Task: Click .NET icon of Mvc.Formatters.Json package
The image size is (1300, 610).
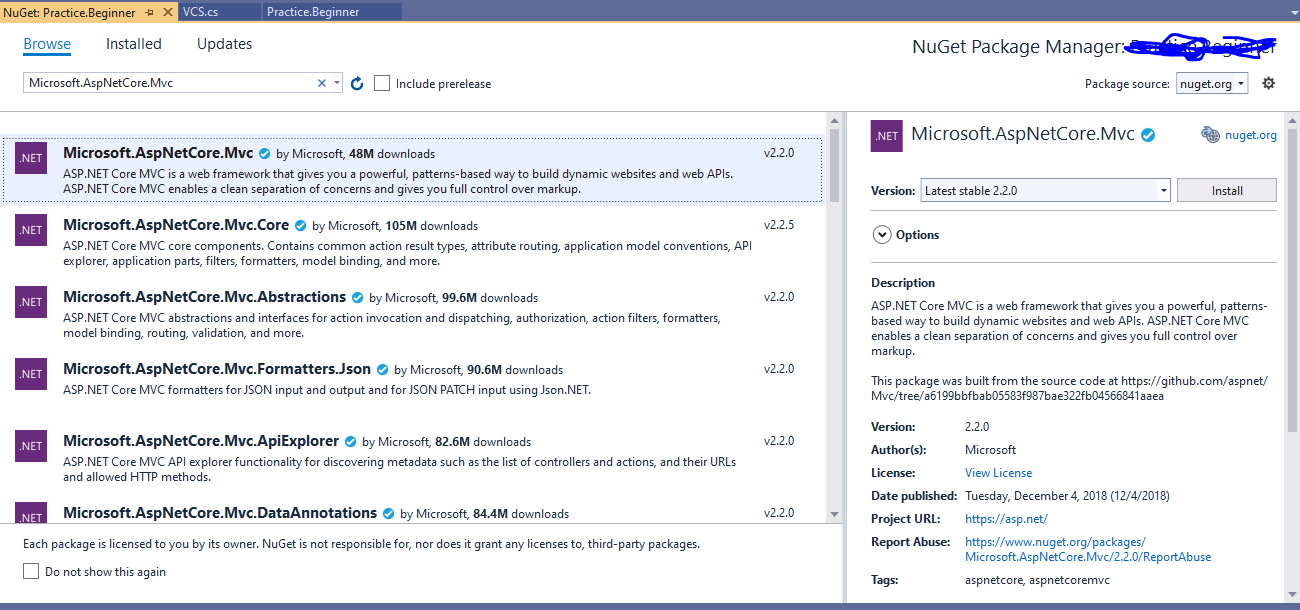Action: (x=31, y=374)
